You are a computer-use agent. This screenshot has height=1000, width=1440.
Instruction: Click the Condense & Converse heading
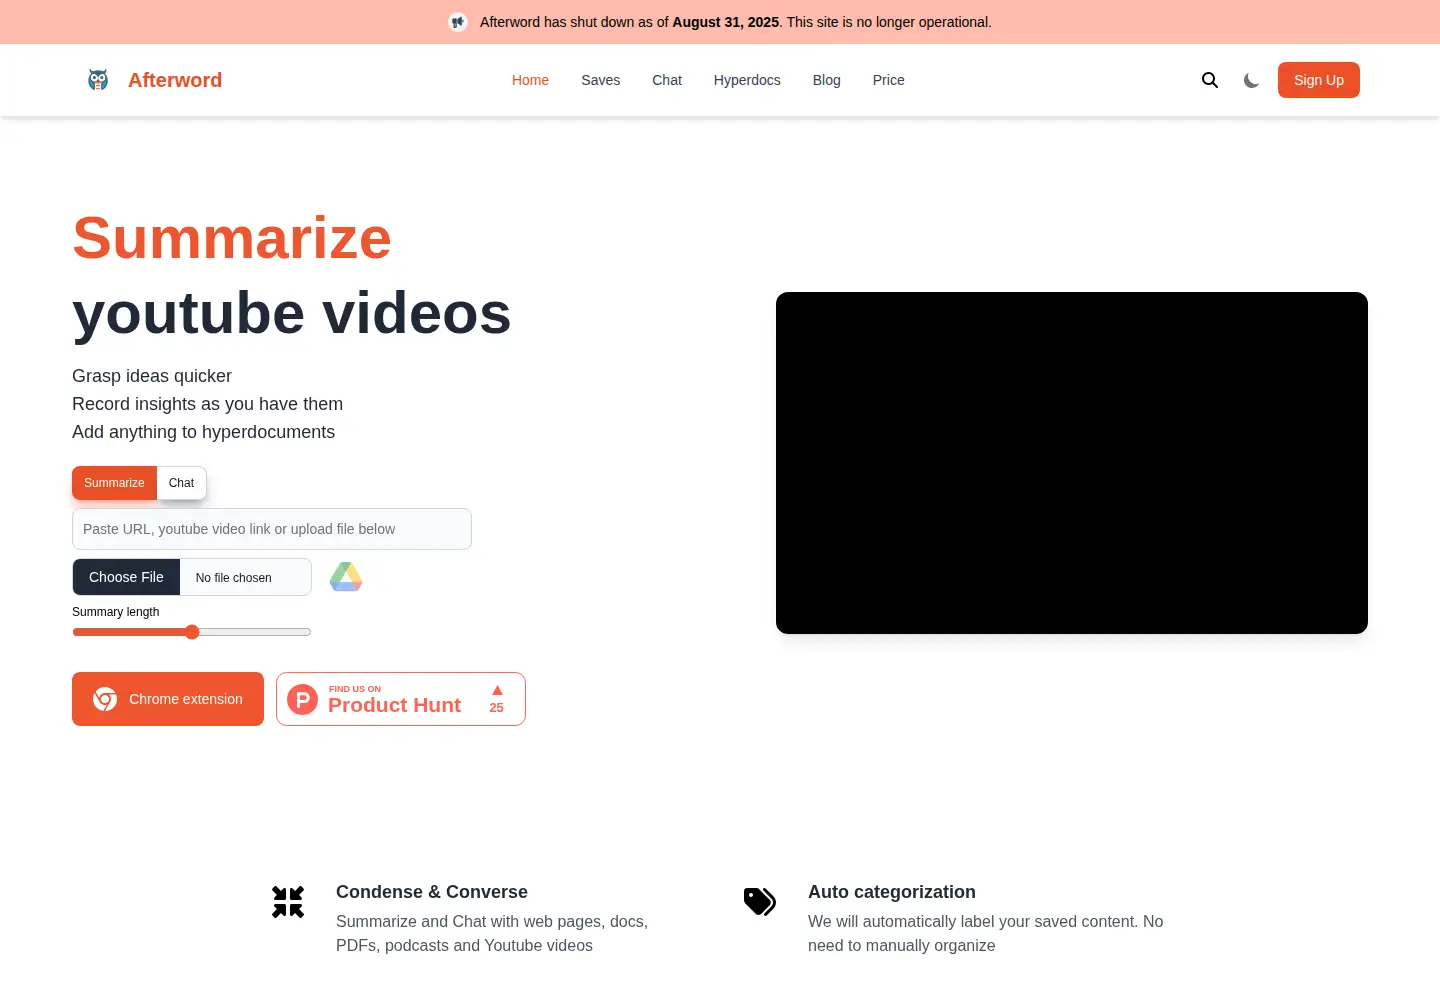[x=432, y=892]
